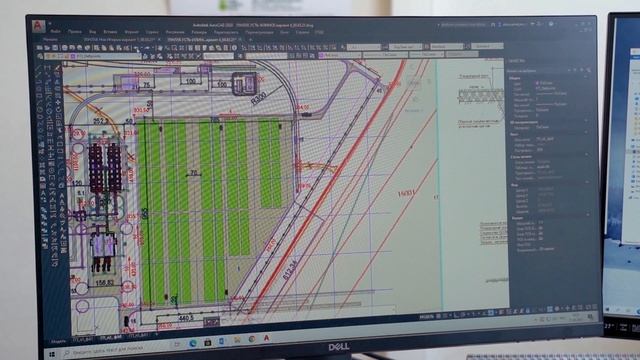Open the layer selection dropdown

[x=93, y=56]
